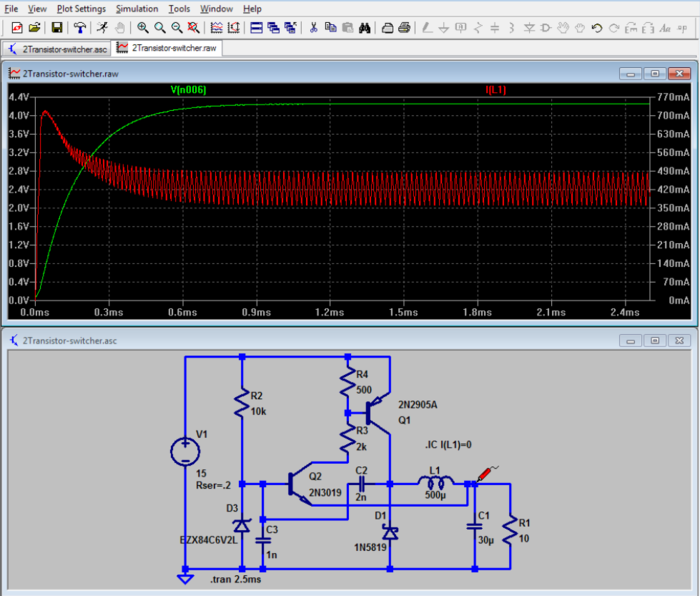Open the Tools menu
Image resolution: width=700 pixels, height=596 pixels.
click(x=179, y=9)
